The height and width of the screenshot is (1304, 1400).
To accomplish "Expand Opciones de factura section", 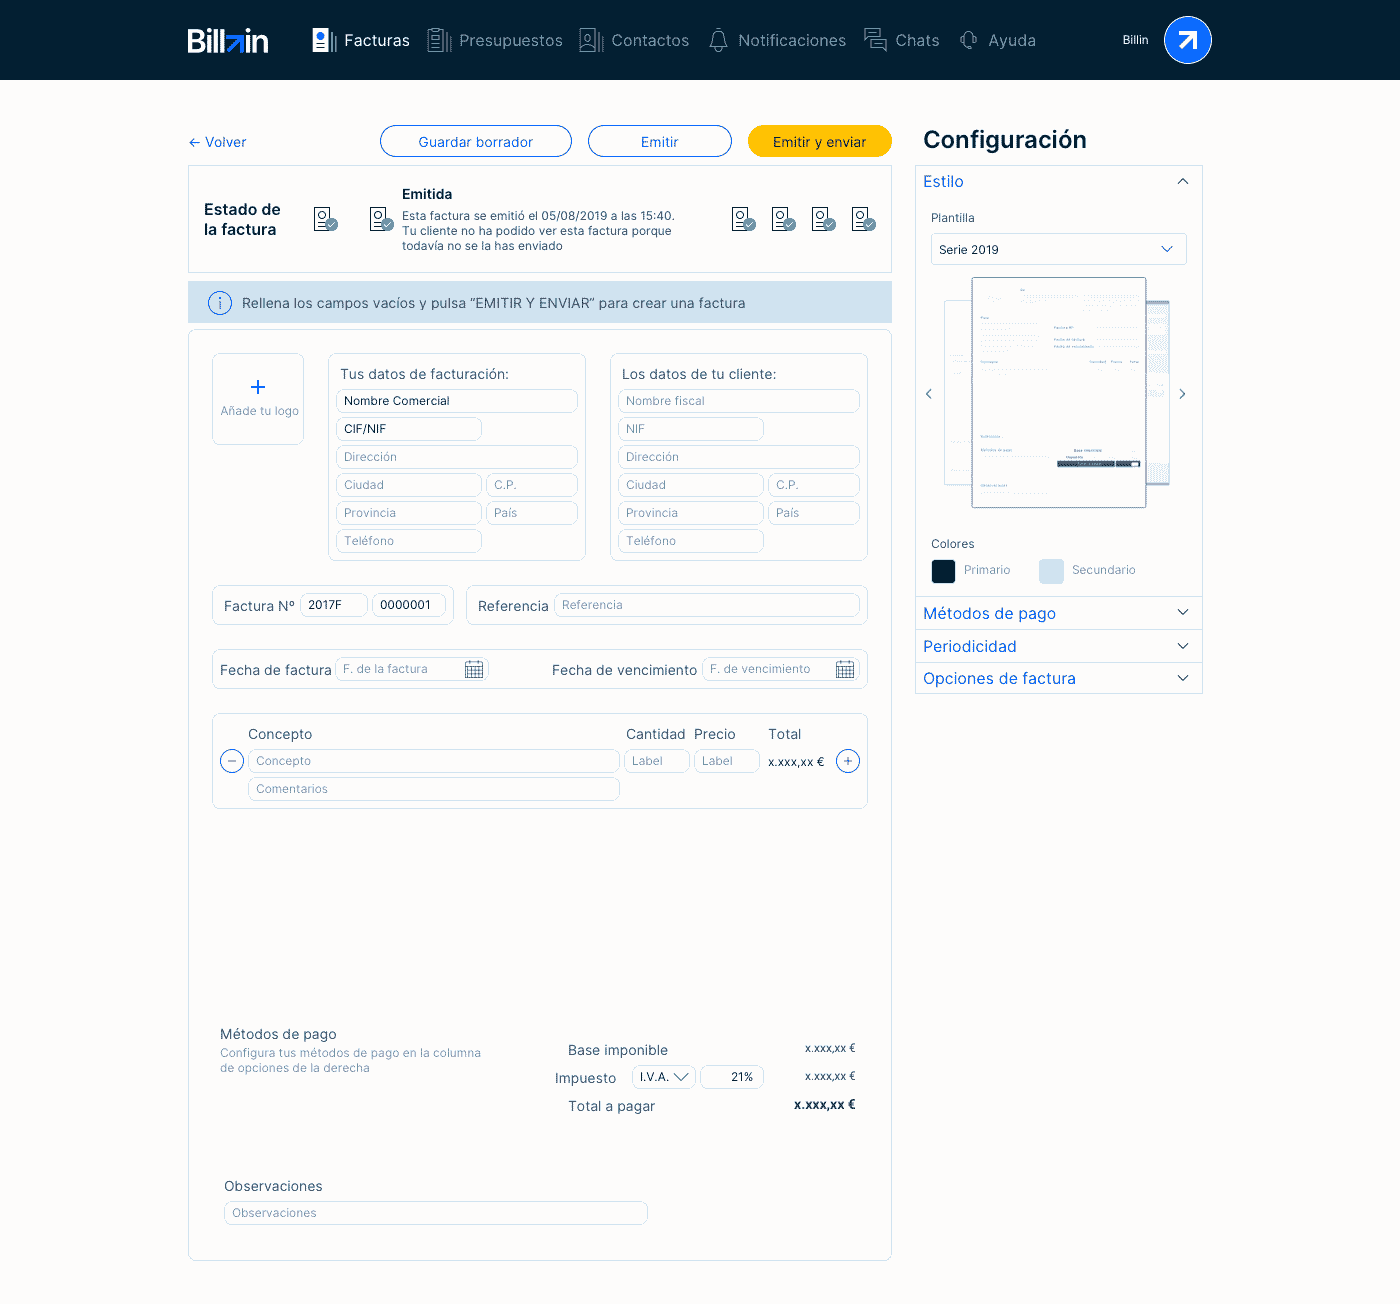I will click(x=1059, y=678).
